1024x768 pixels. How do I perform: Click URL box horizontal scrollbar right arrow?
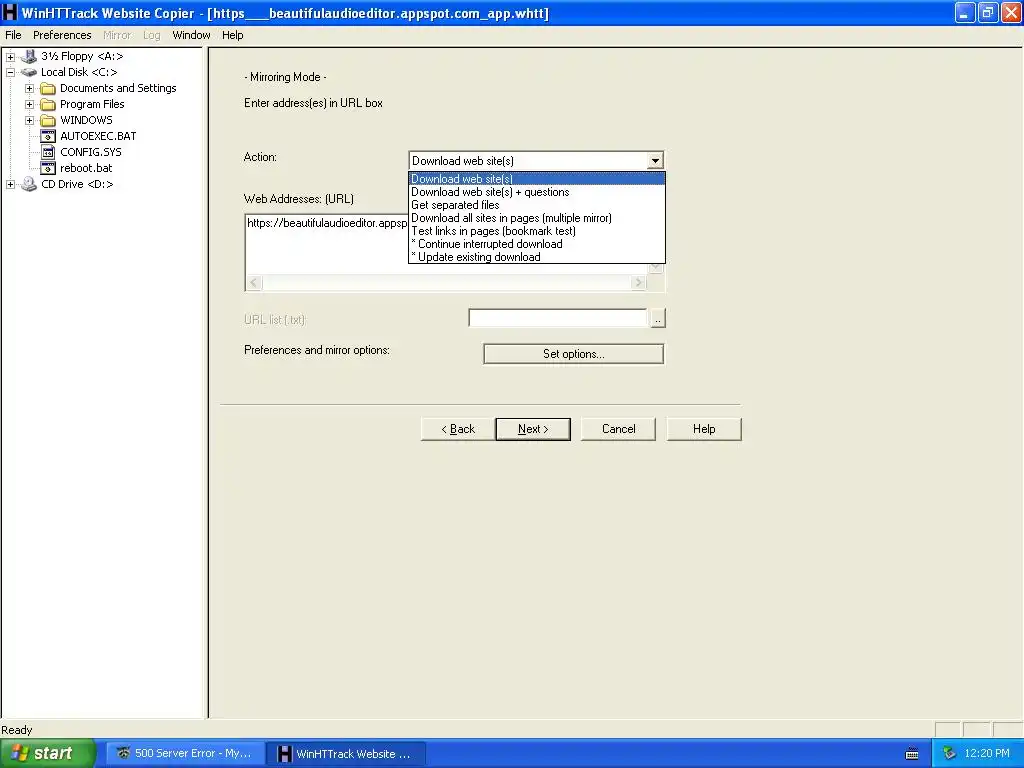click(638, 283)
